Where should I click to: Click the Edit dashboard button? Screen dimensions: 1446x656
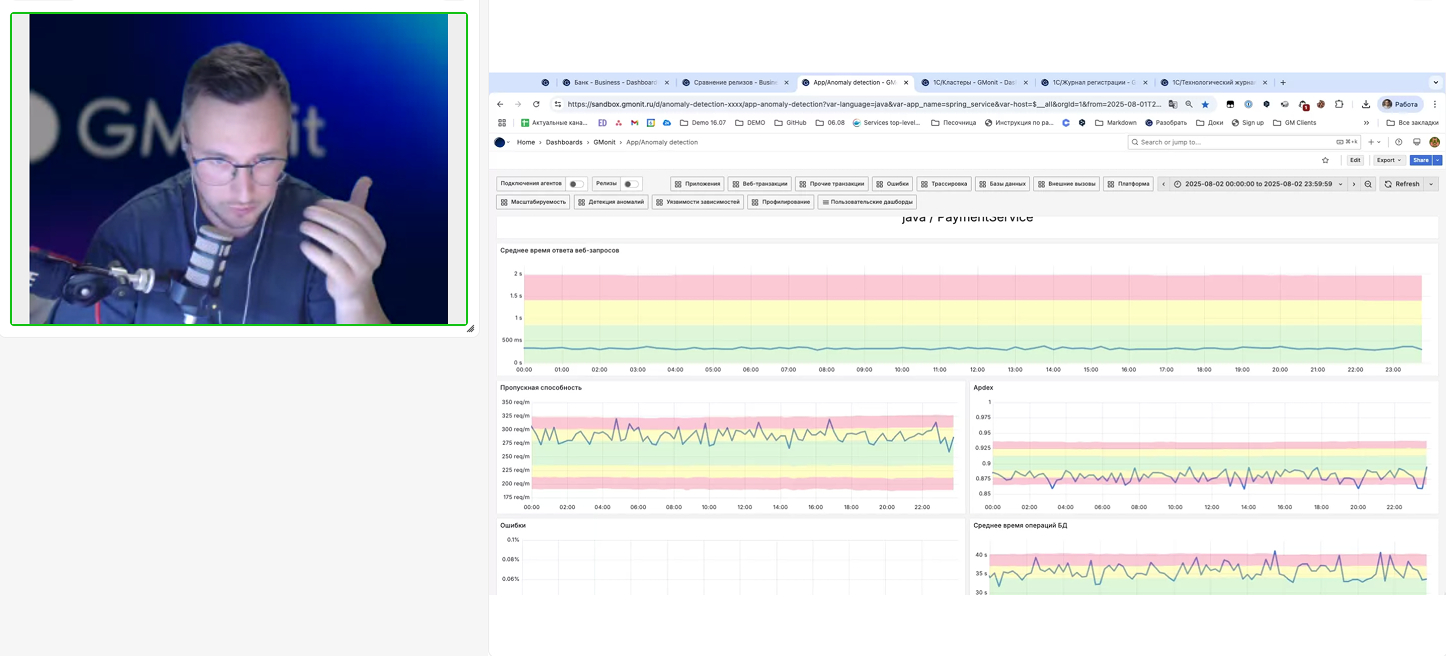(x=1355, y=160)
